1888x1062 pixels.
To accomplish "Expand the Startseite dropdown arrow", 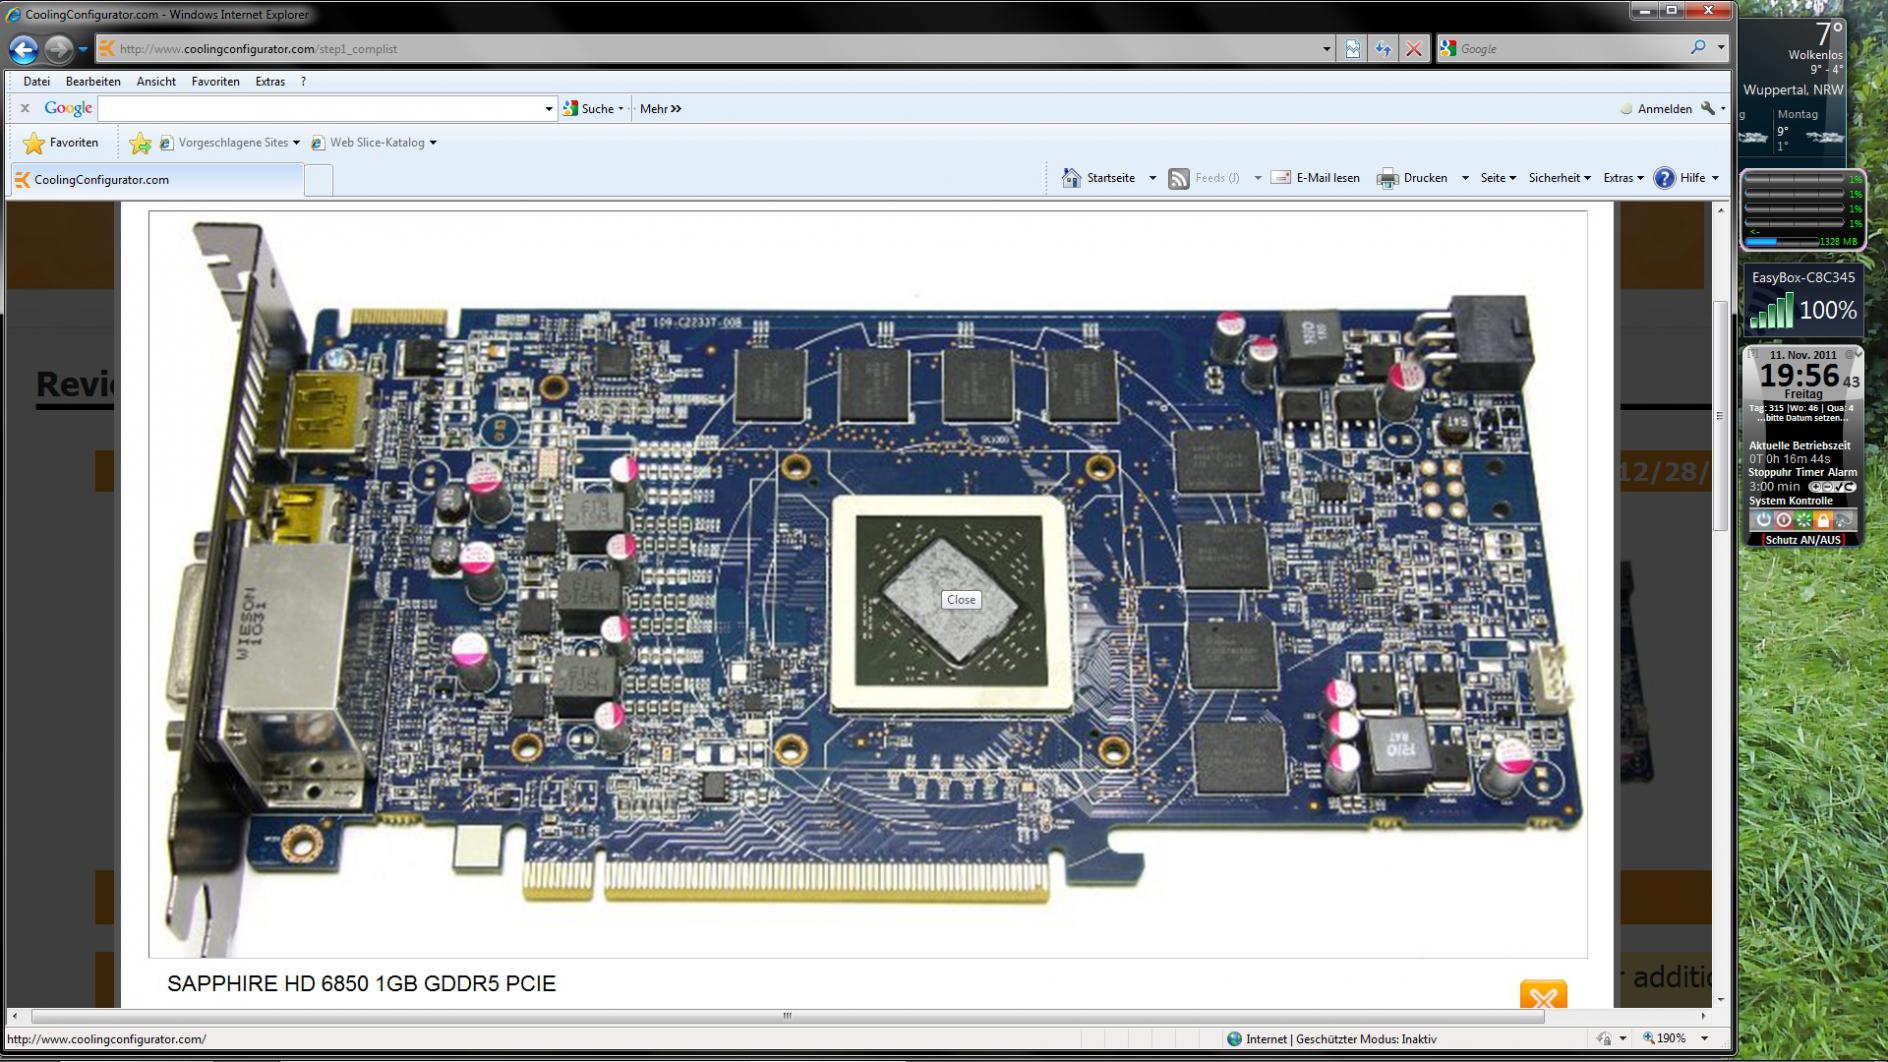I will [1152, 178].
